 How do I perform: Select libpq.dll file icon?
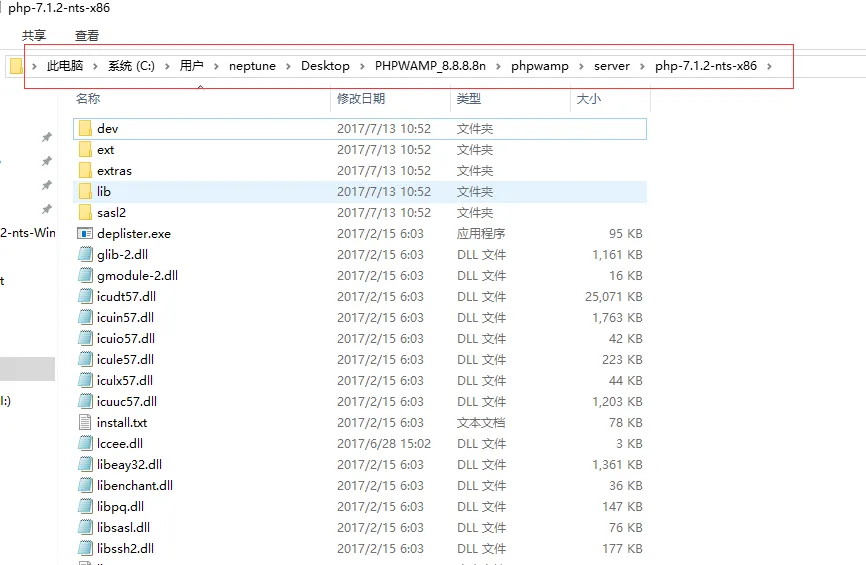point(85,506)
